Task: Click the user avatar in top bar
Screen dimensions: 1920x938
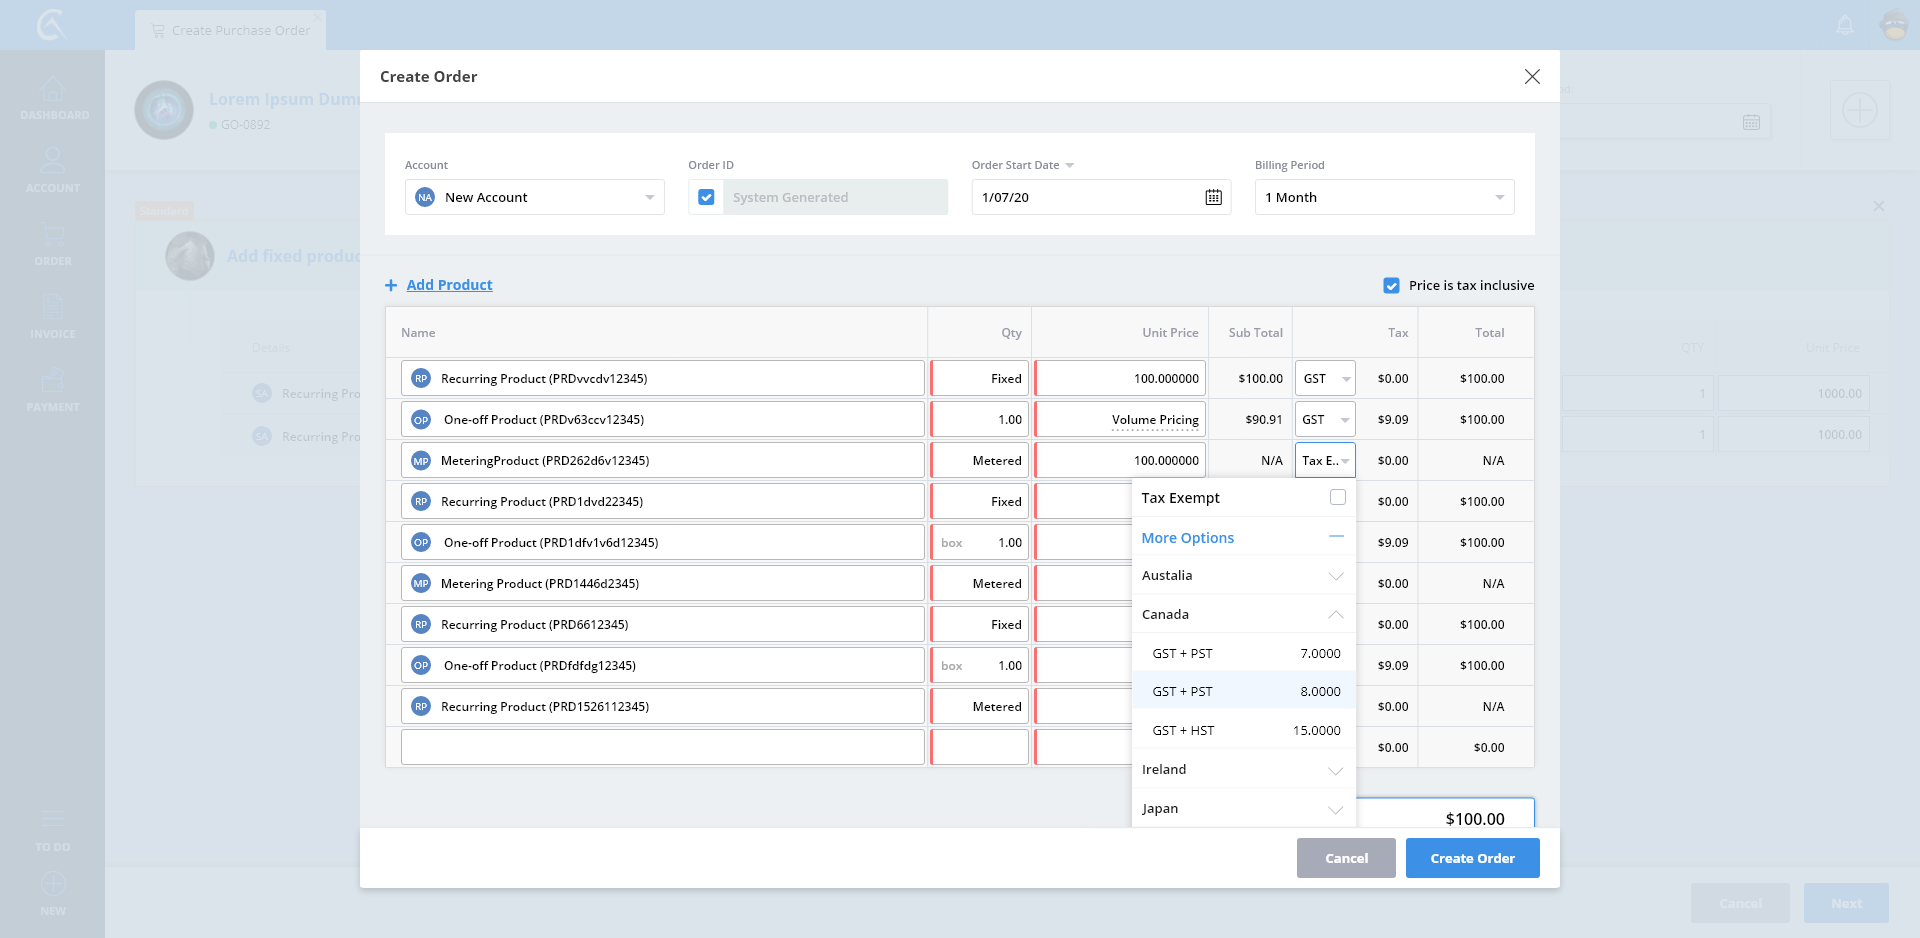Action: tap(1894, 25)
